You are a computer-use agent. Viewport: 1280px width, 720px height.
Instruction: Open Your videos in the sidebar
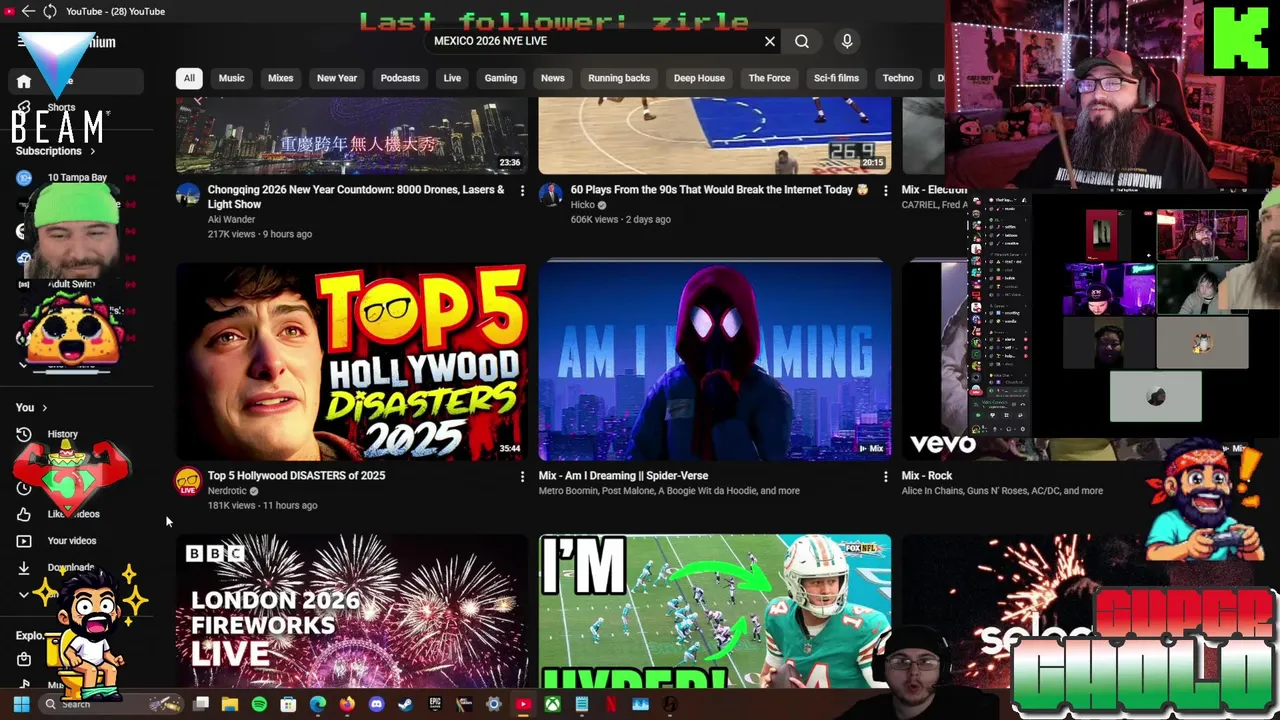[x=72, y=541]
